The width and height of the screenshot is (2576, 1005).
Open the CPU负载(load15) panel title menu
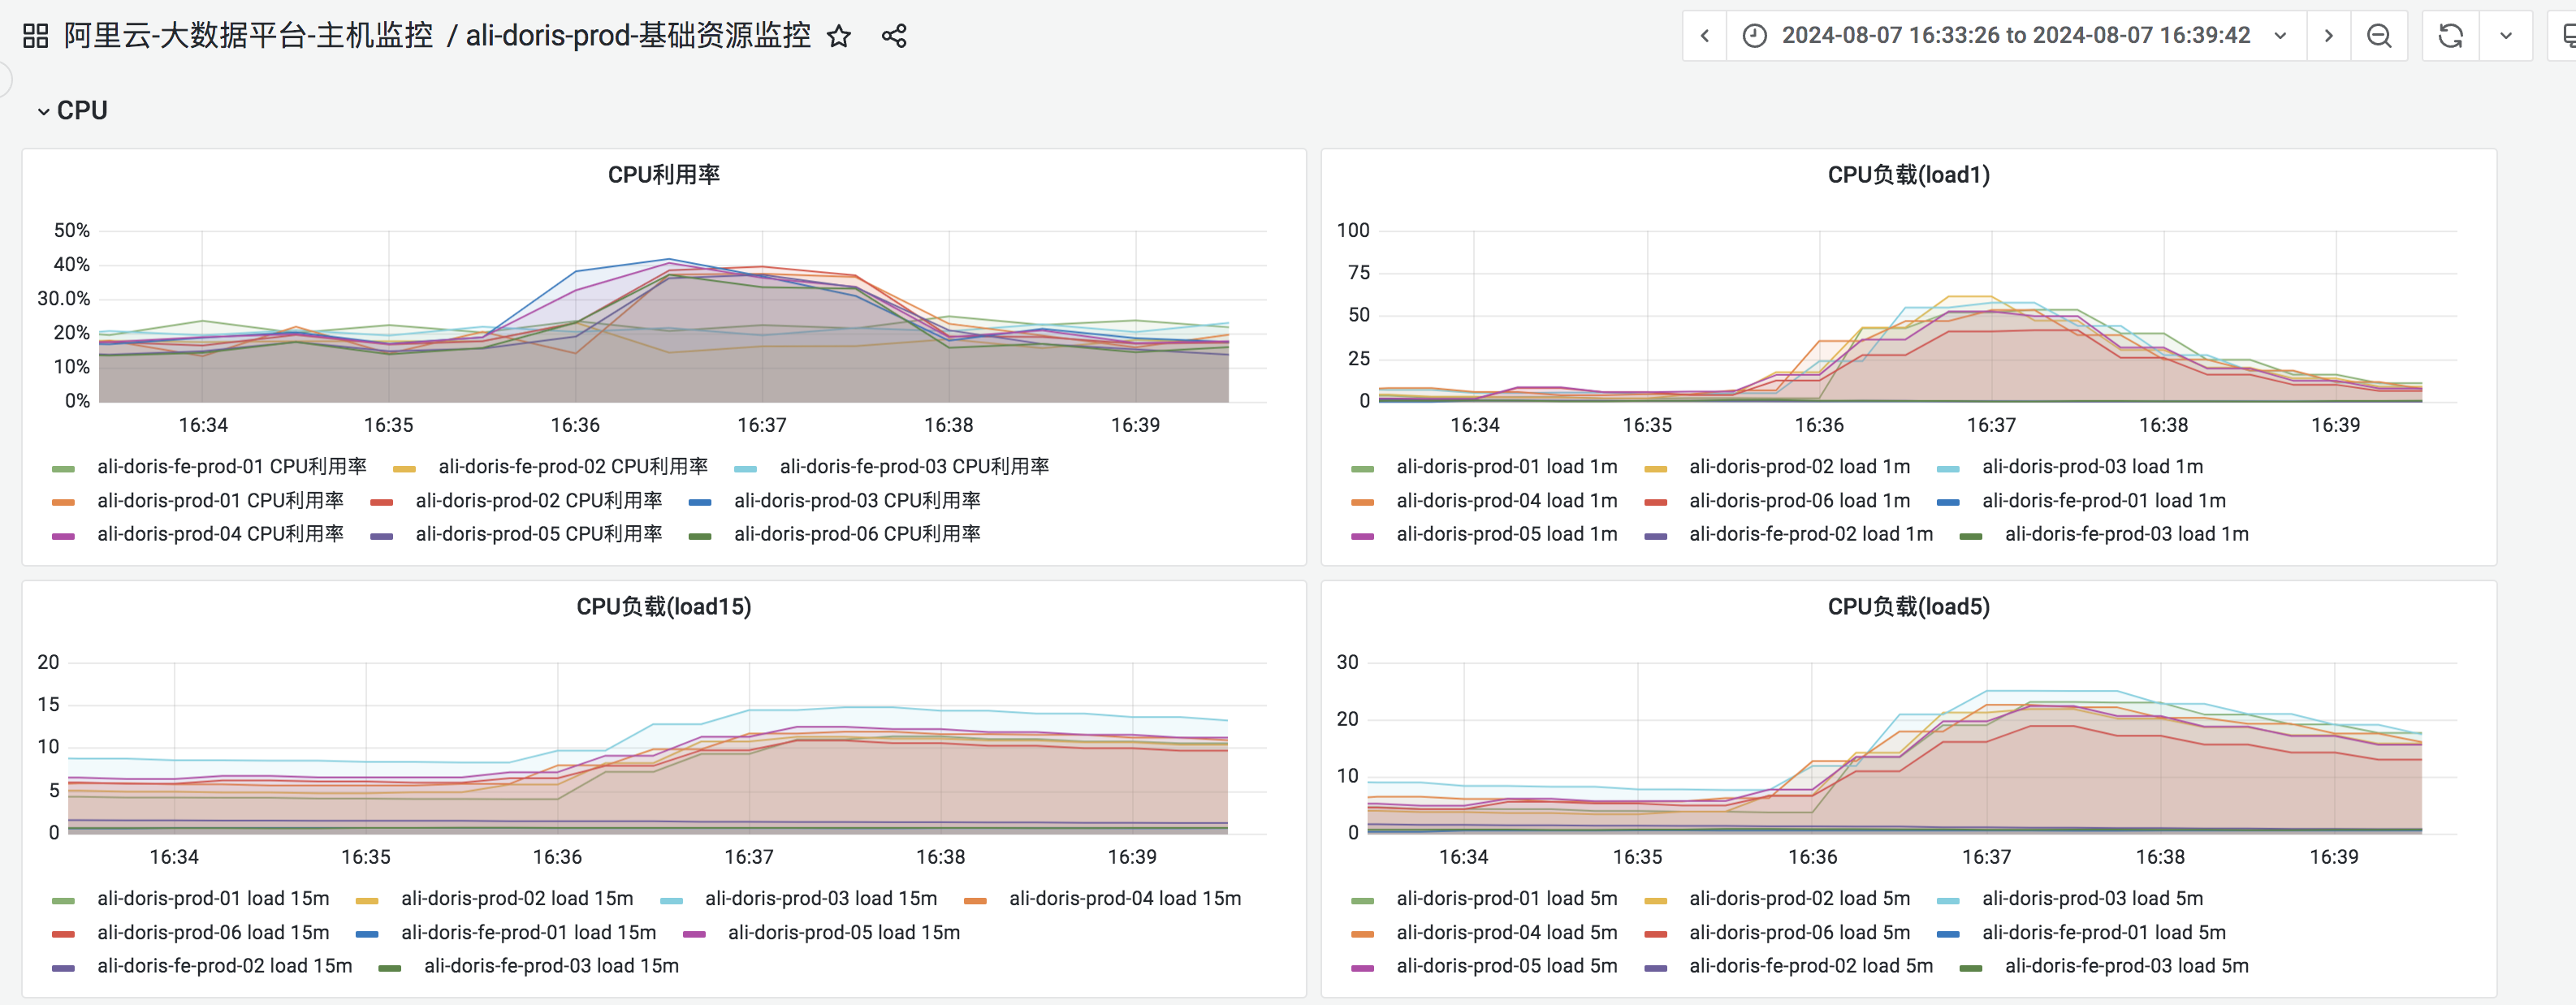pyautogui.click(x=664, y=607)
